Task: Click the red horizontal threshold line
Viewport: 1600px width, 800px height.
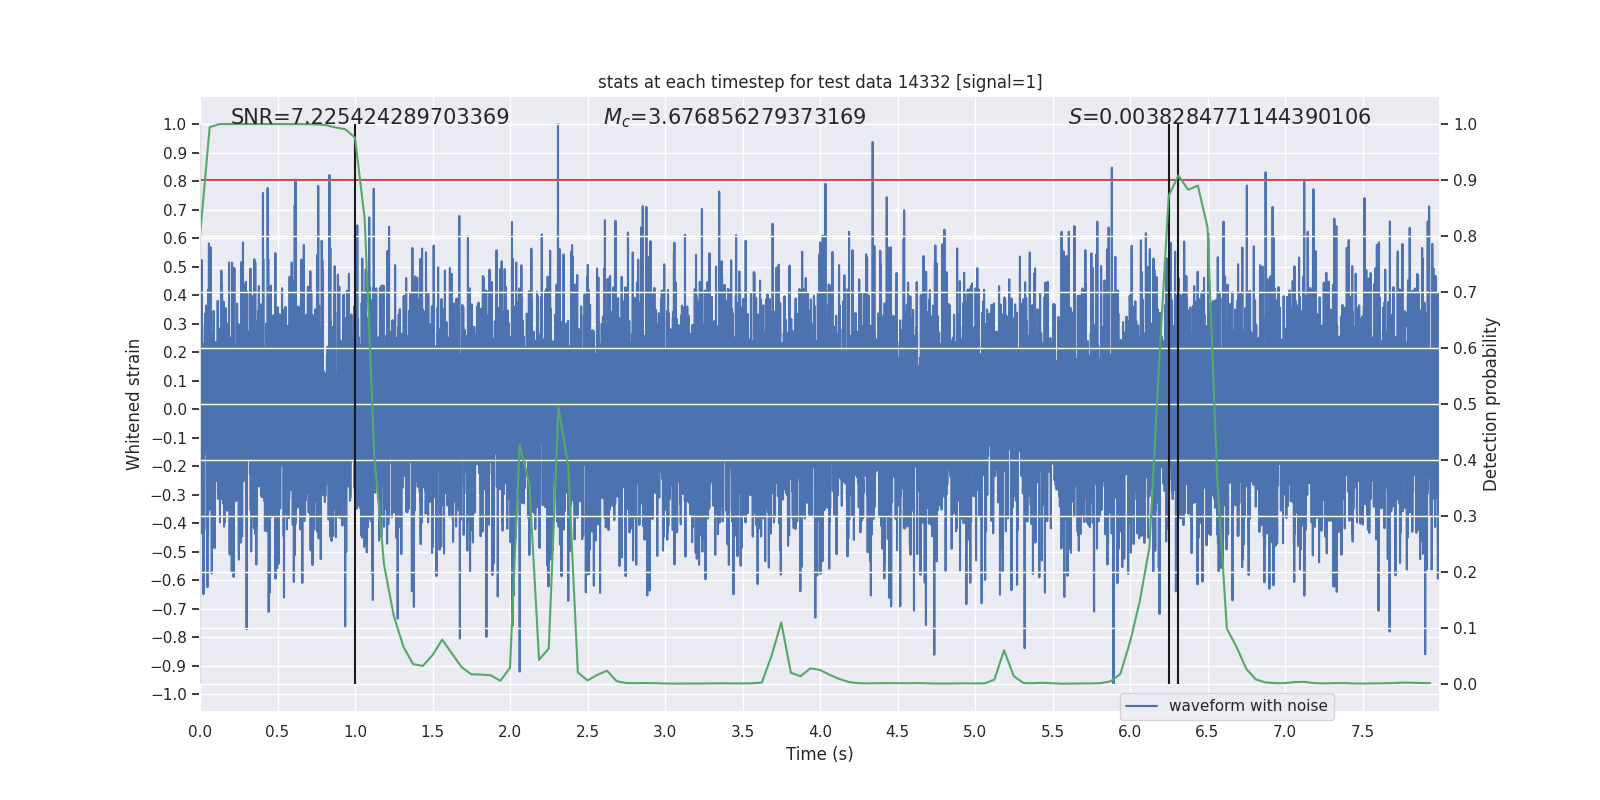Action: [x=820, y=180]
